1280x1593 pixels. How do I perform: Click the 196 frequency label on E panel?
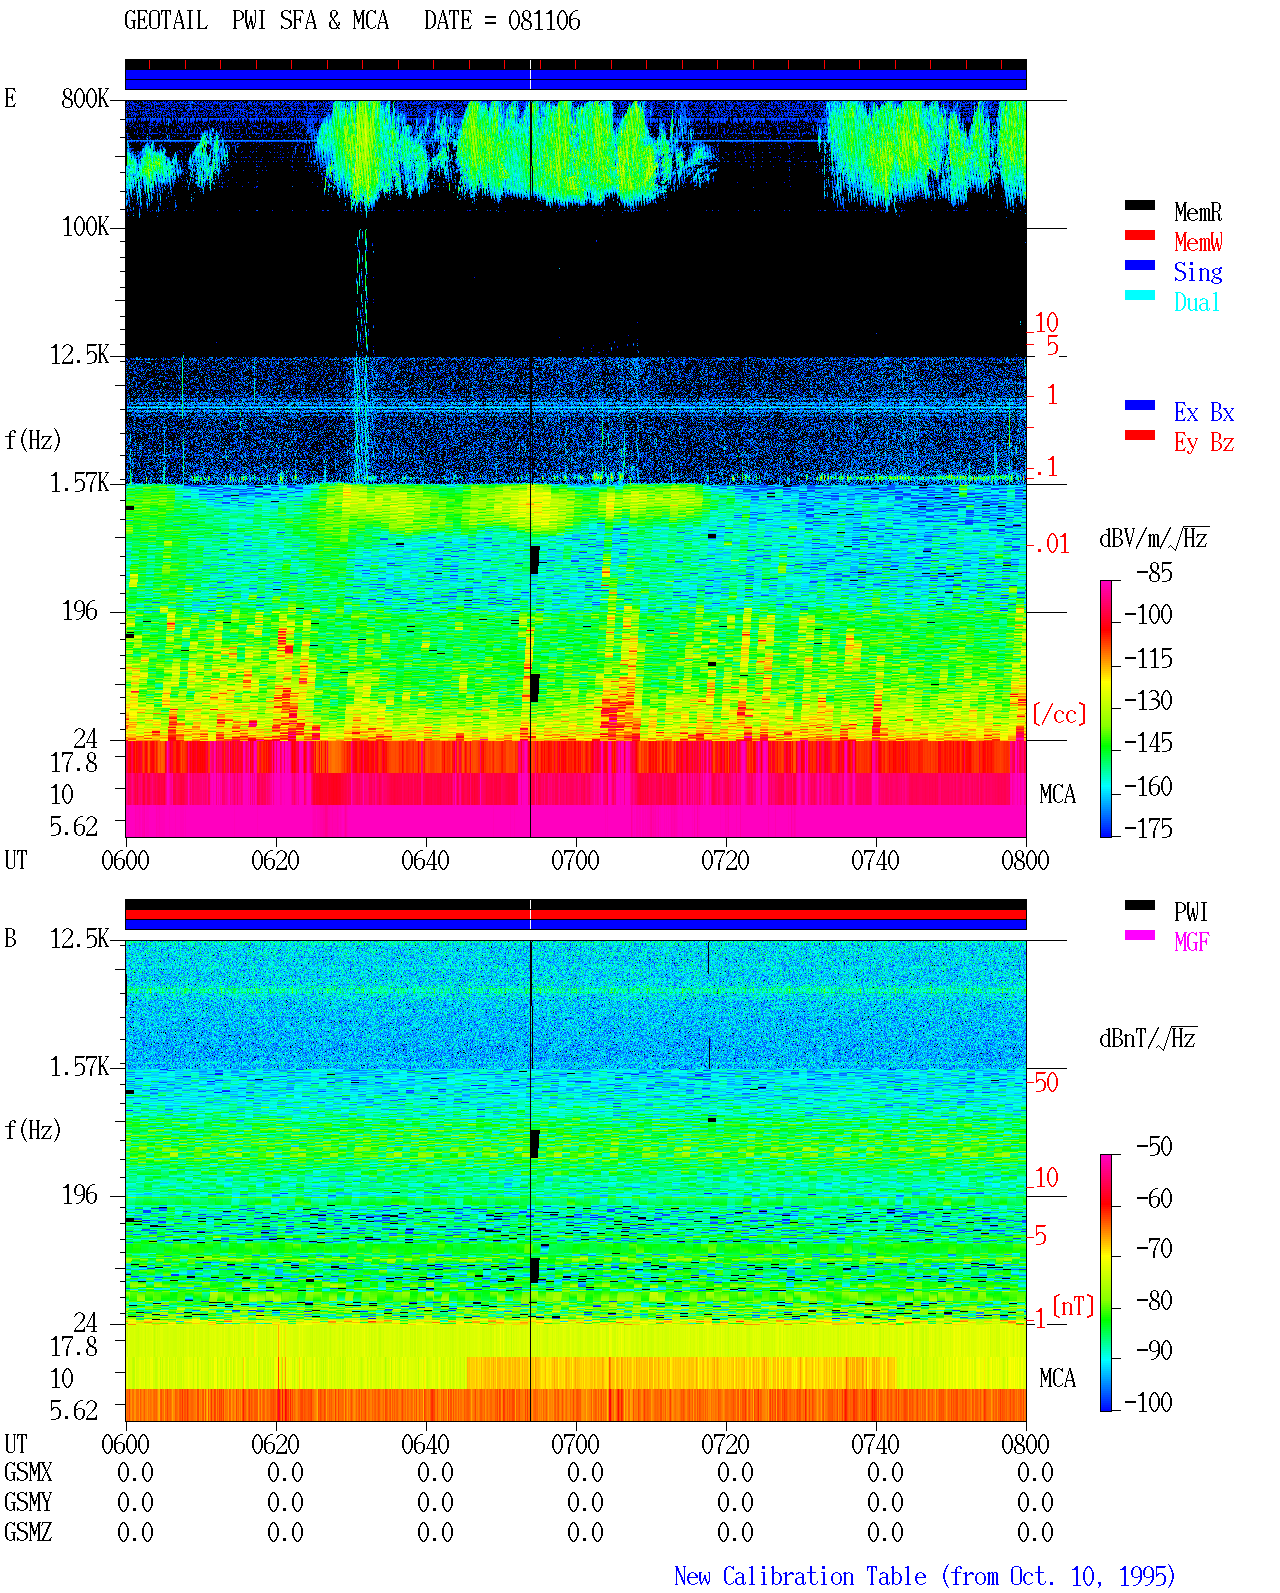pyautogui.click(x=80, y=611)
